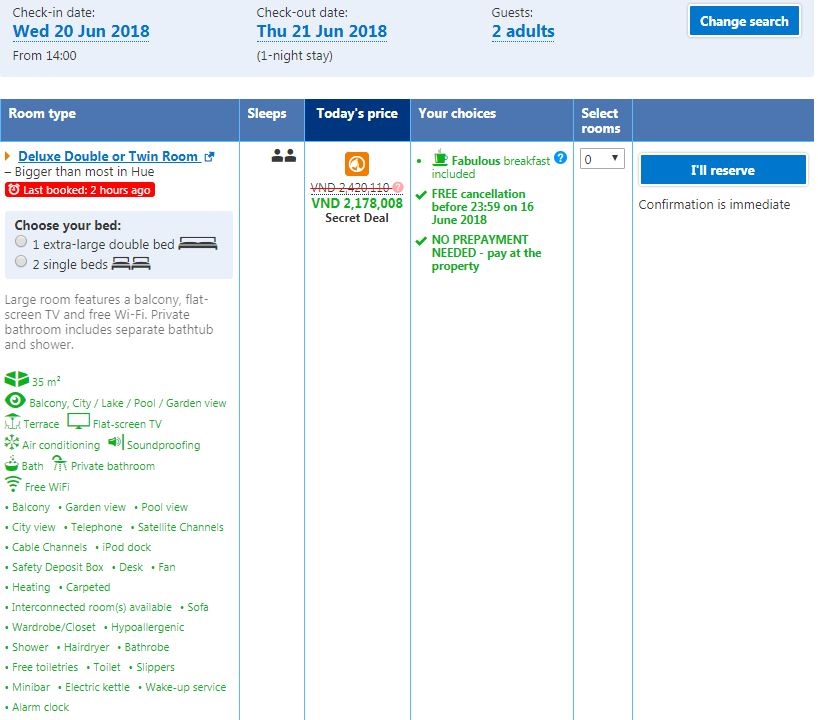The height and width of the screenshot is (720, 818).
Task: Click the Change search button
Action: pyautogui.click(x=744, y=21)
